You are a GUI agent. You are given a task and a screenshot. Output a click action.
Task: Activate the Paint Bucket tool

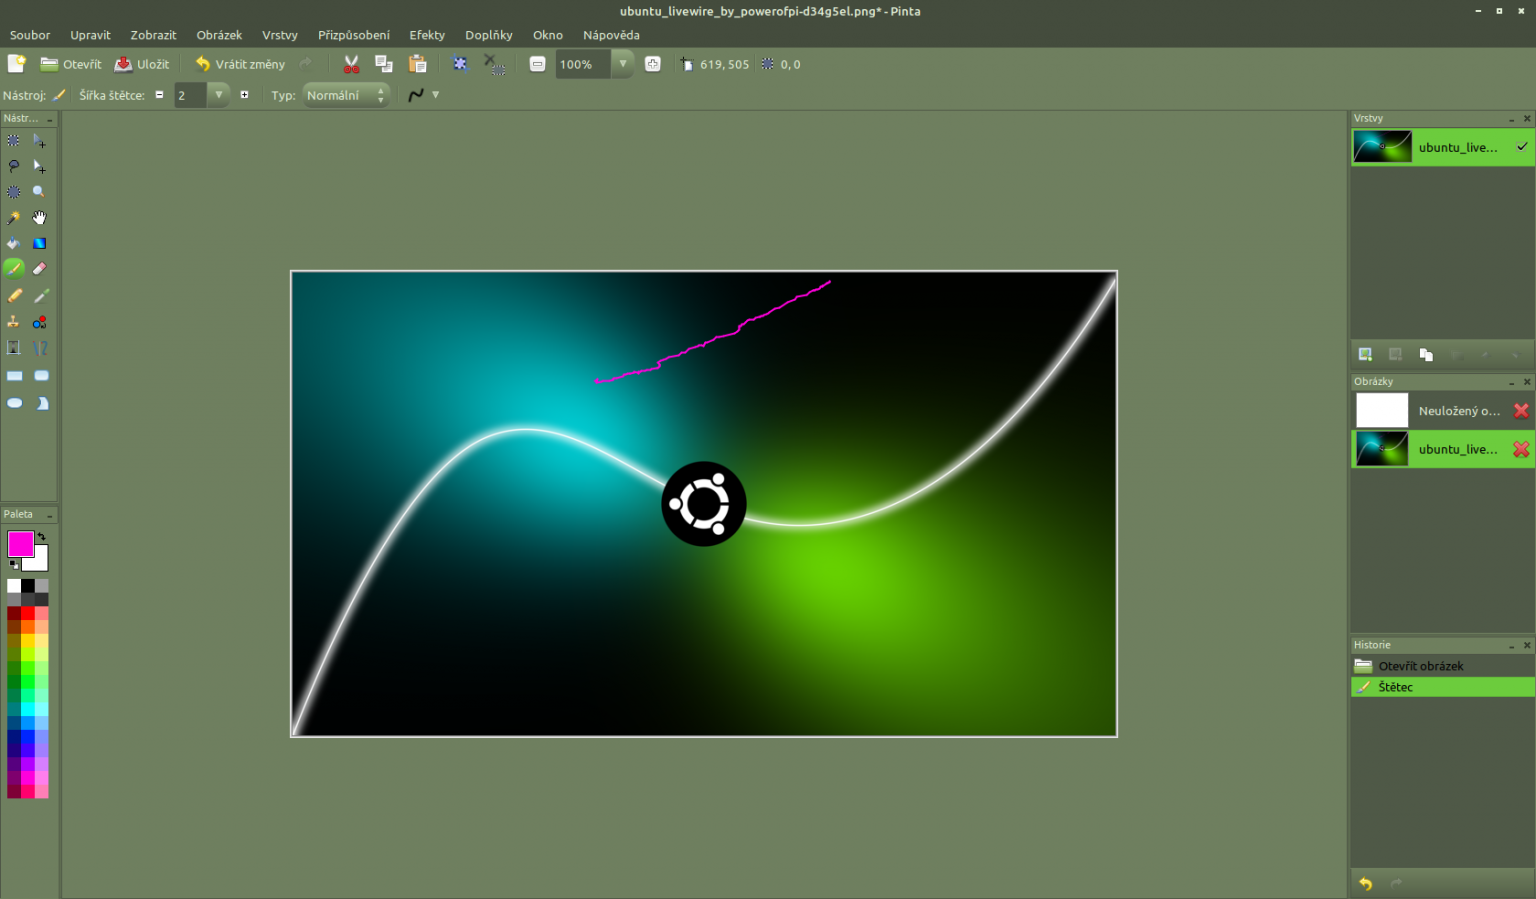click(x=14, y=243)
